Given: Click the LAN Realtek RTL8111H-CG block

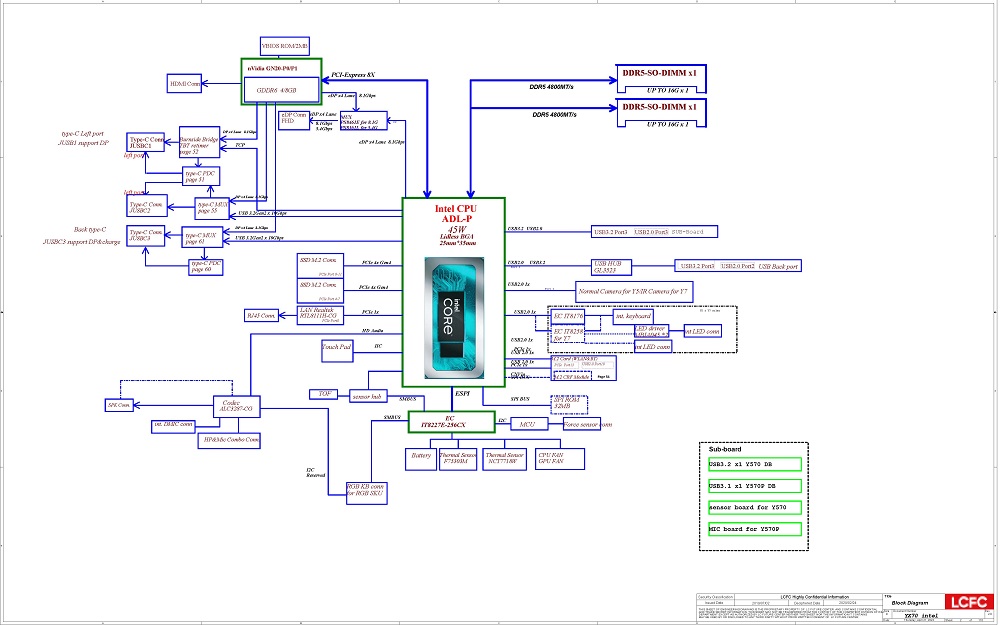Looking at the screenshot, I should (x=320, y=315).
